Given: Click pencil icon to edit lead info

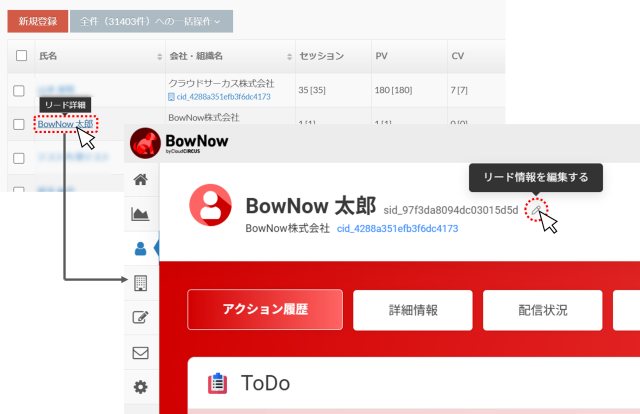Looking at the screenshot, I should coord(536,210).
